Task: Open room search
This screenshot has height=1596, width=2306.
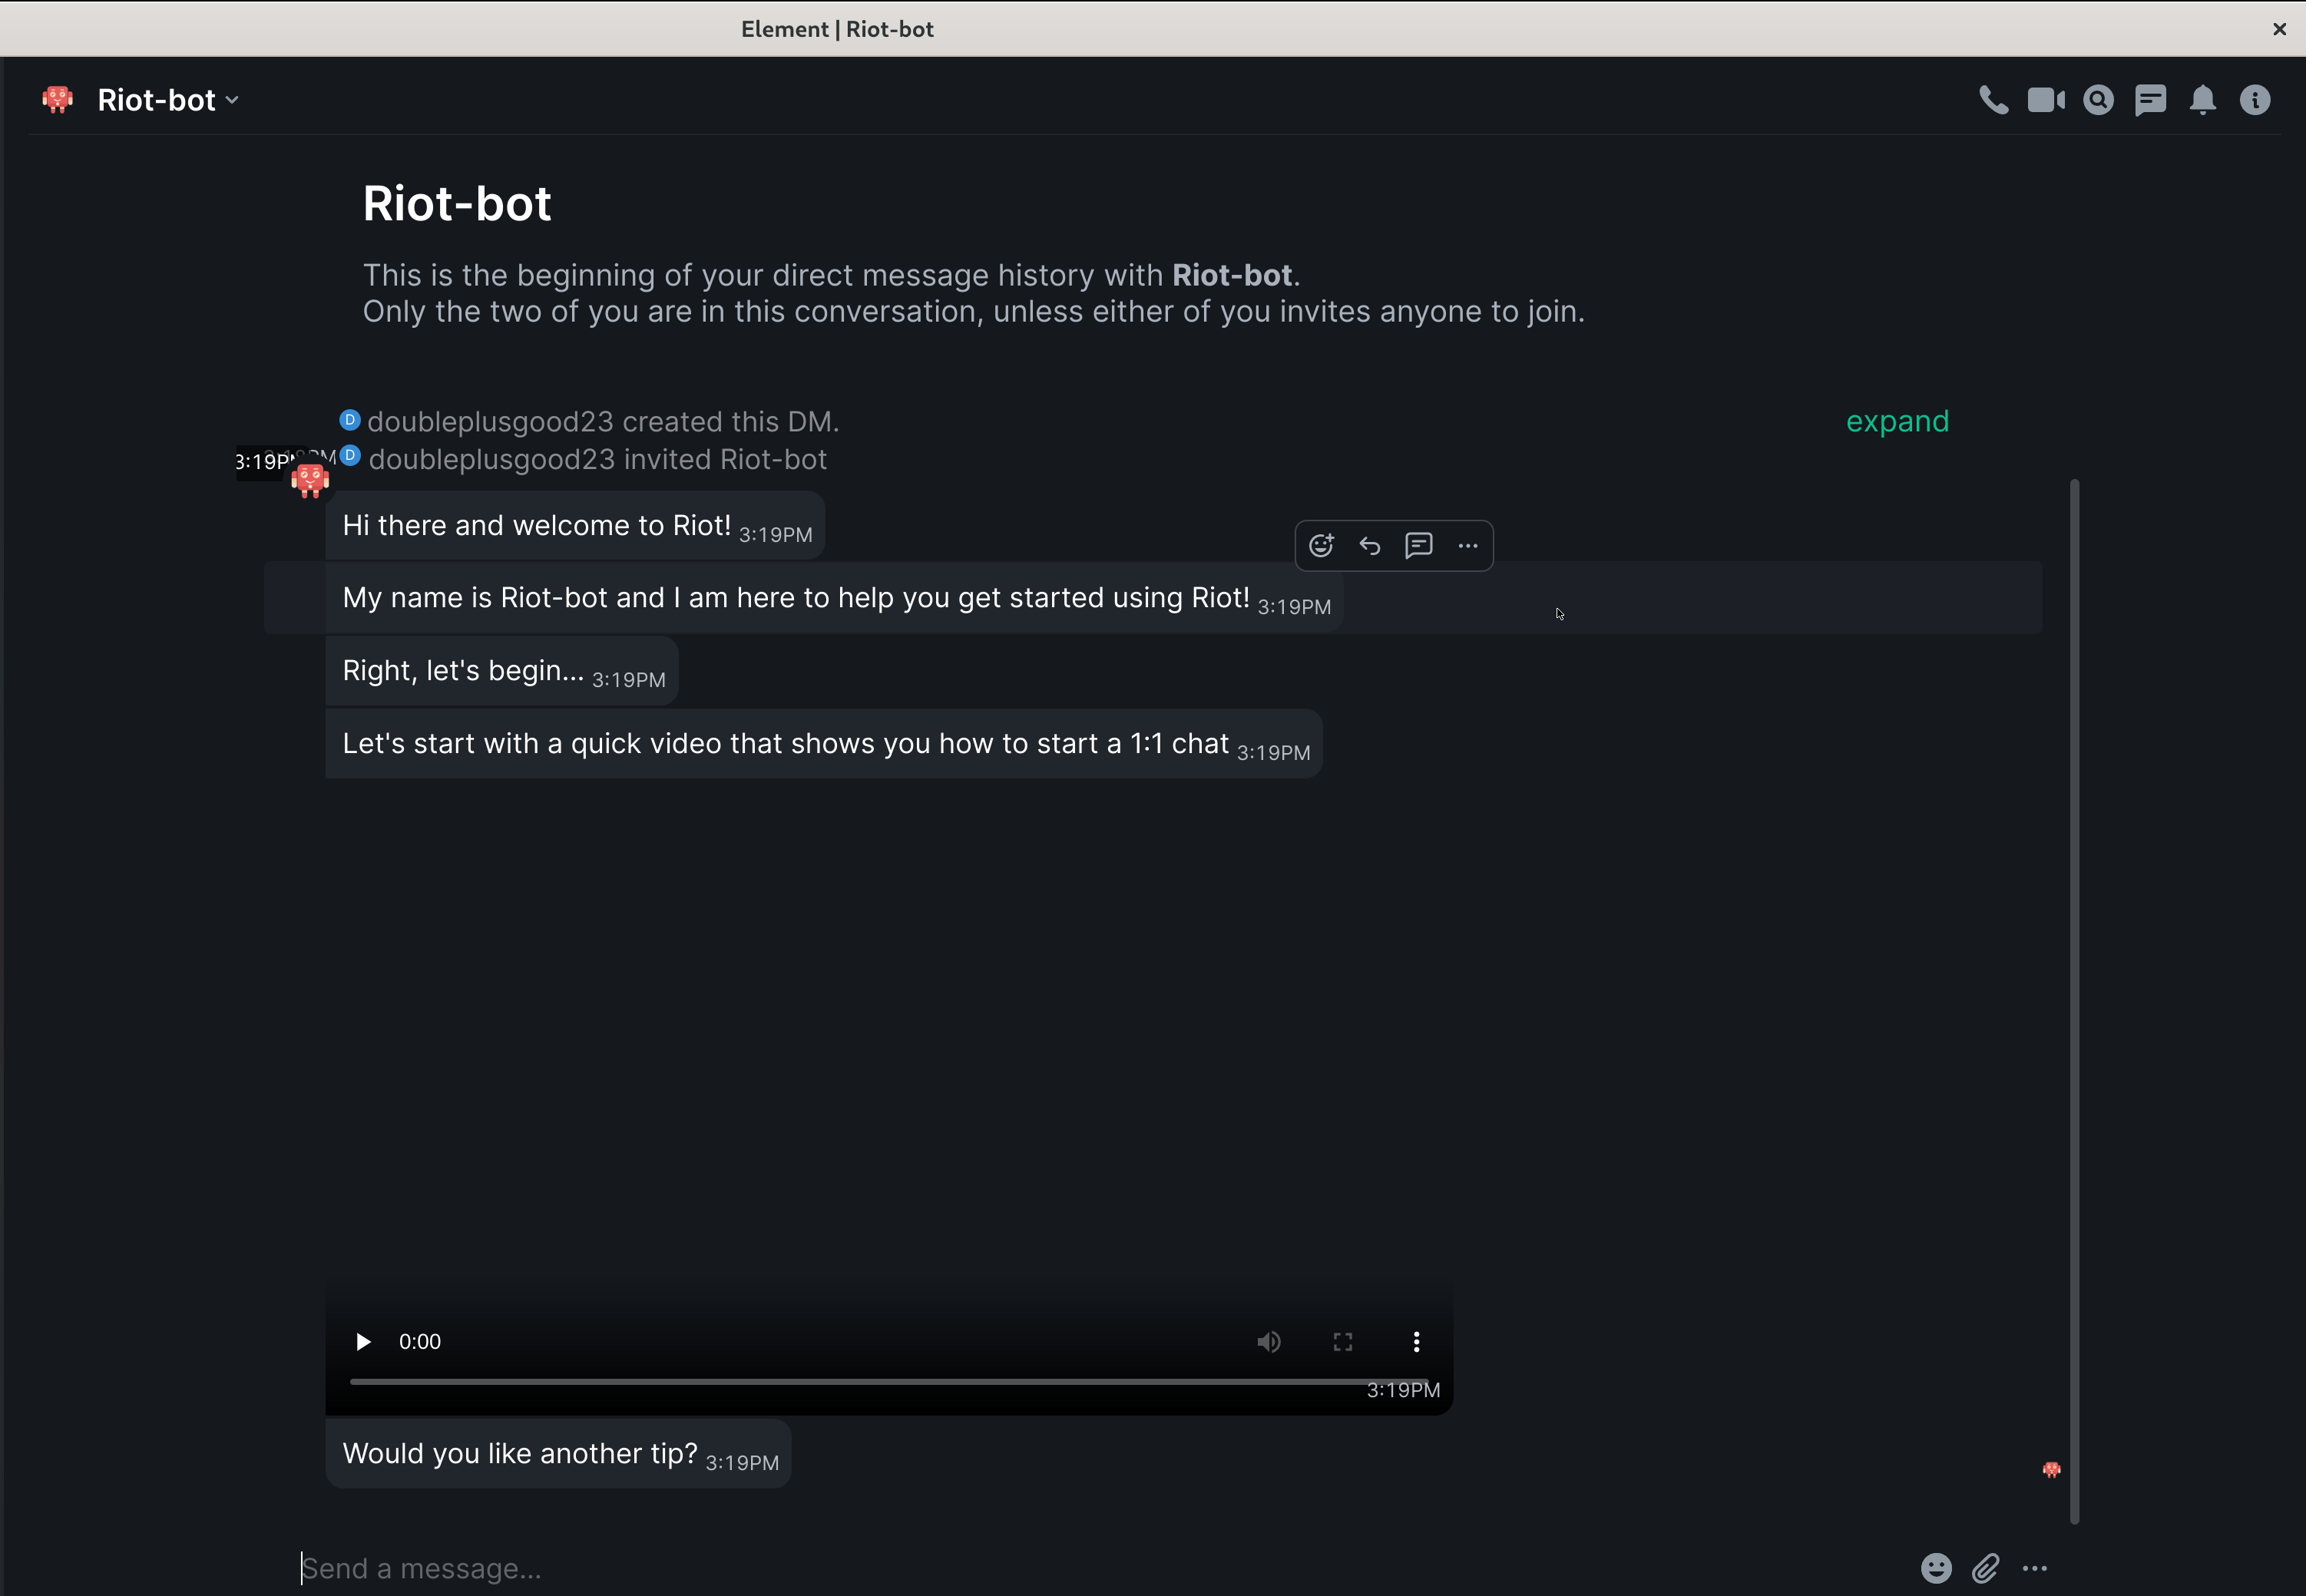Action: pos(2098,100)
